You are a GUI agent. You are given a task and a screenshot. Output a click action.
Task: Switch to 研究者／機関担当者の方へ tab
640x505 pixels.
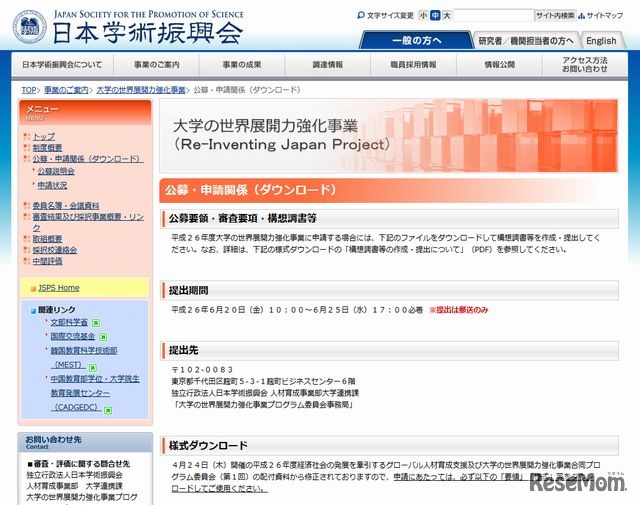tap(526, 41)
